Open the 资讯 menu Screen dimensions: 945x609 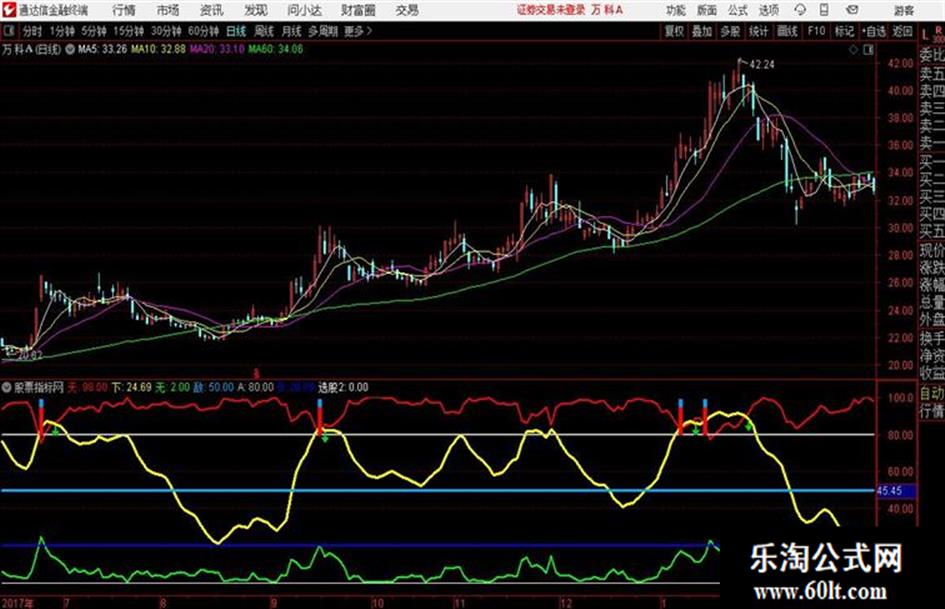click(212, 10)
